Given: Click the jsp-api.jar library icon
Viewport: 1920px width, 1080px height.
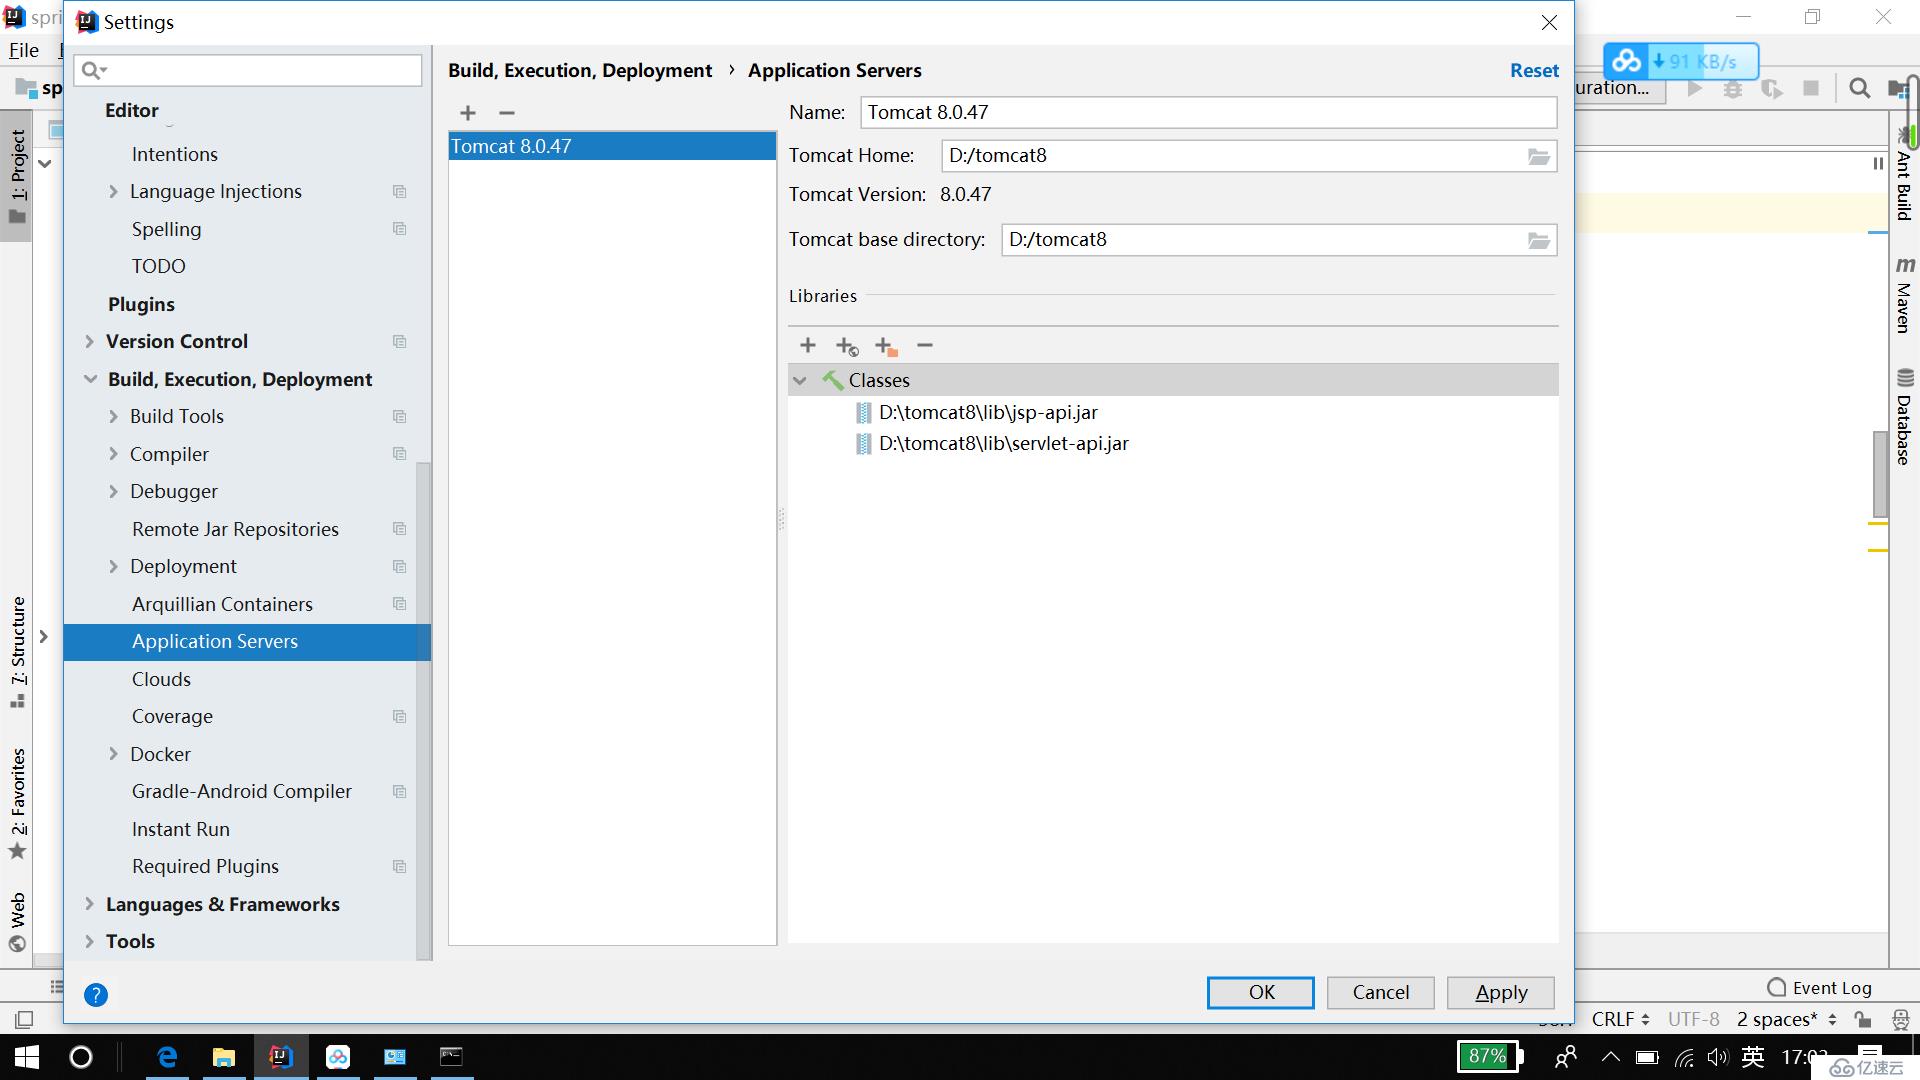Looking at the screenshot, I should (x=864, y=413).
